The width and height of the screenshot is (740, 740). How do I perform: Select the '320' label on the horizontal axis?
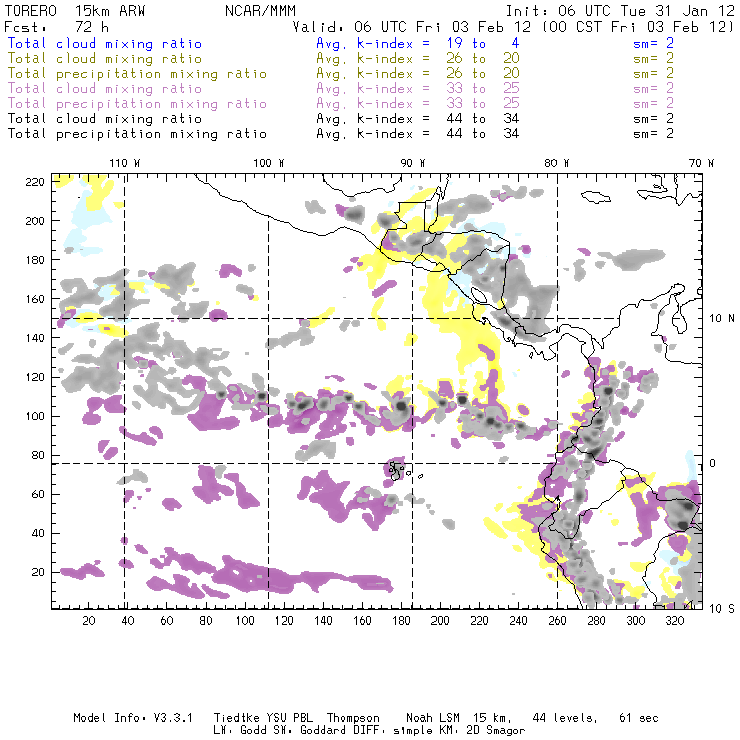click(675, 621)
